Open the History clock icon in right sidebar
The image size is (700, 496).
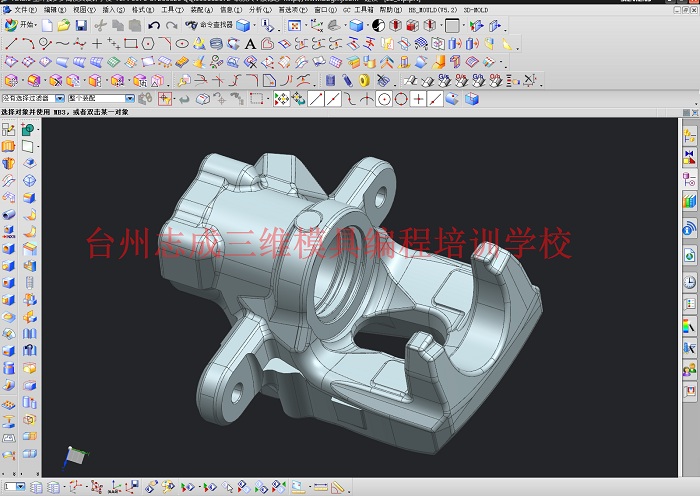(690, 282)
